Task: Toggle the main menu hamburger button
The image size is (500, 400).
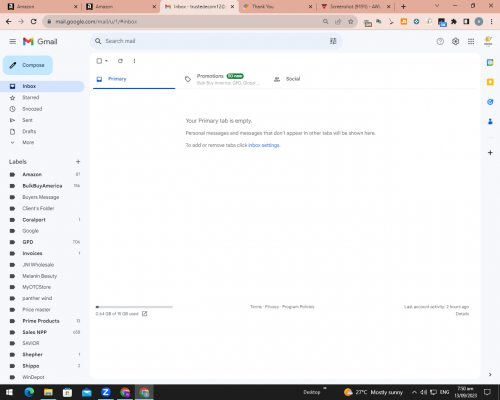Action: click(13, 41)
